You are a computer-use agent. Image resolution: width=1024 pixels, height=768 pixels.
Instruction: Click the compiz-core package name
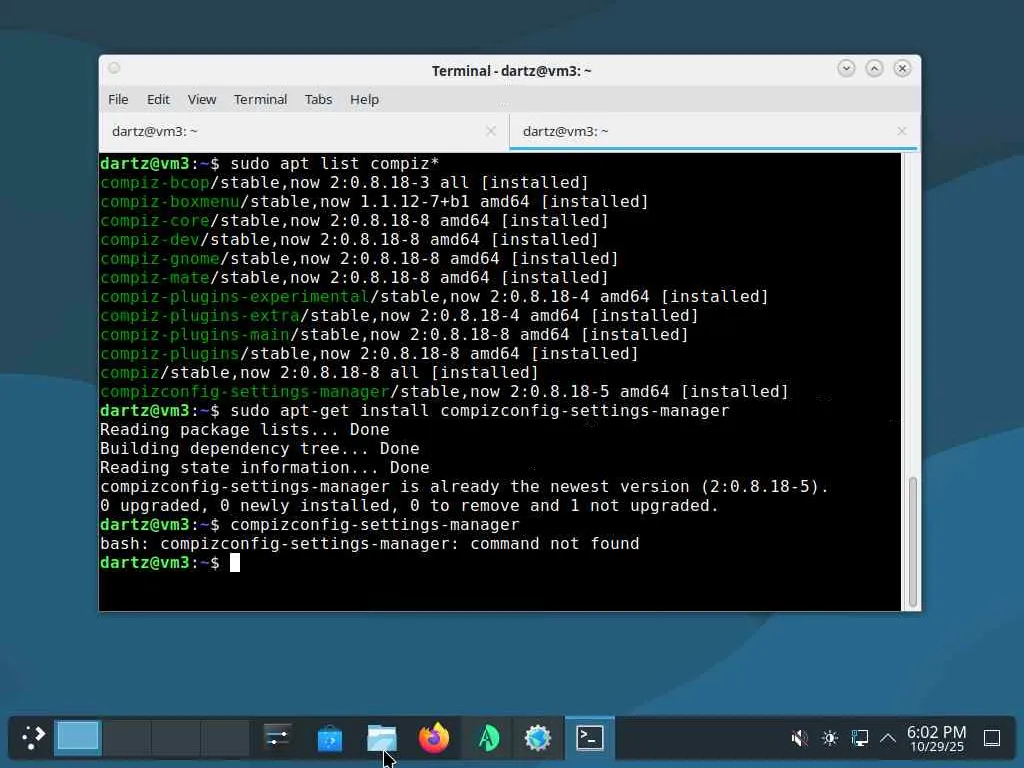tap(155, 220)
